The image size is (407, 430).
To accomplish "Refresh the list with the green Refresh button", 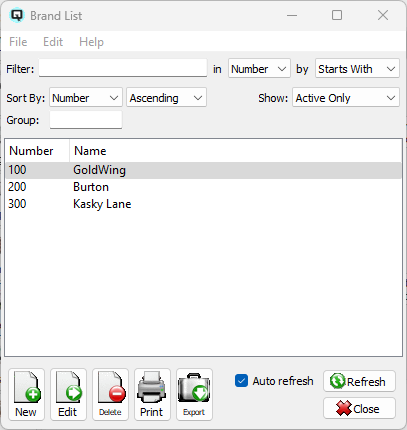I will coord(359,381).
